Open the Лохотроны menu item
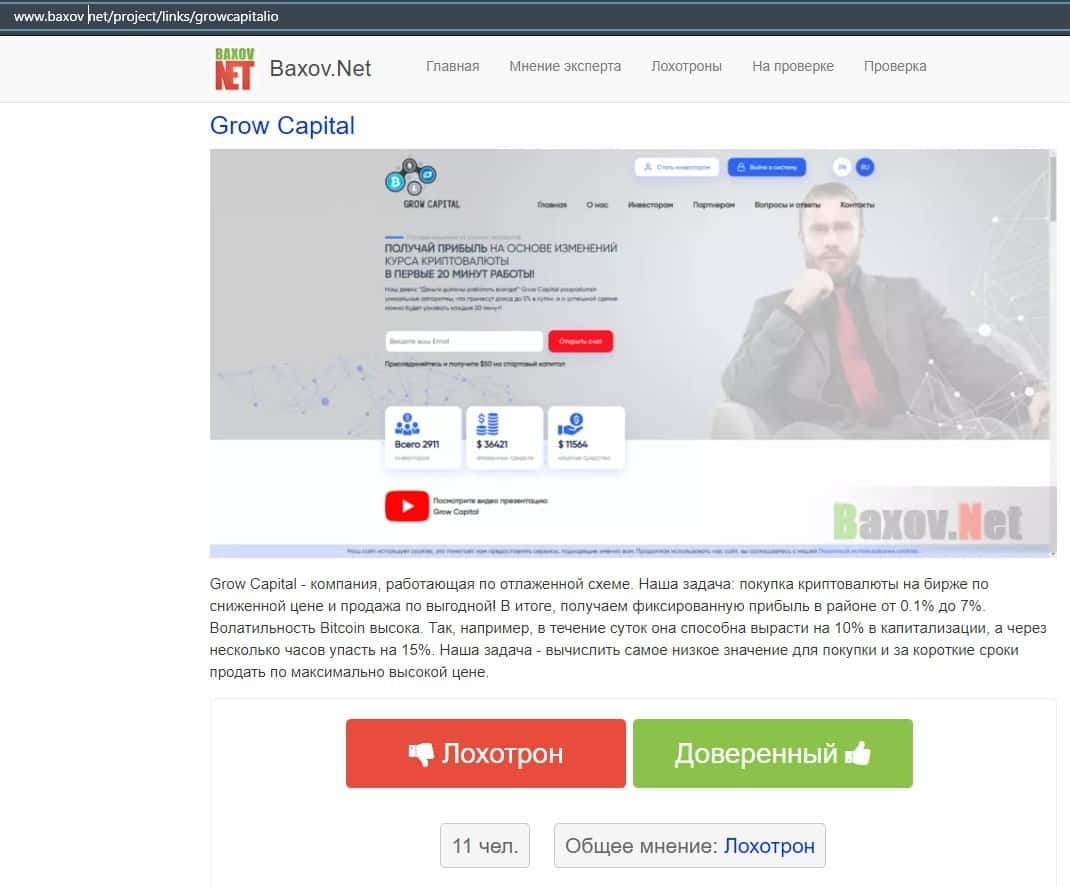Image resolution: width=1070 pixels, height=886 pixels. (686, 66)
